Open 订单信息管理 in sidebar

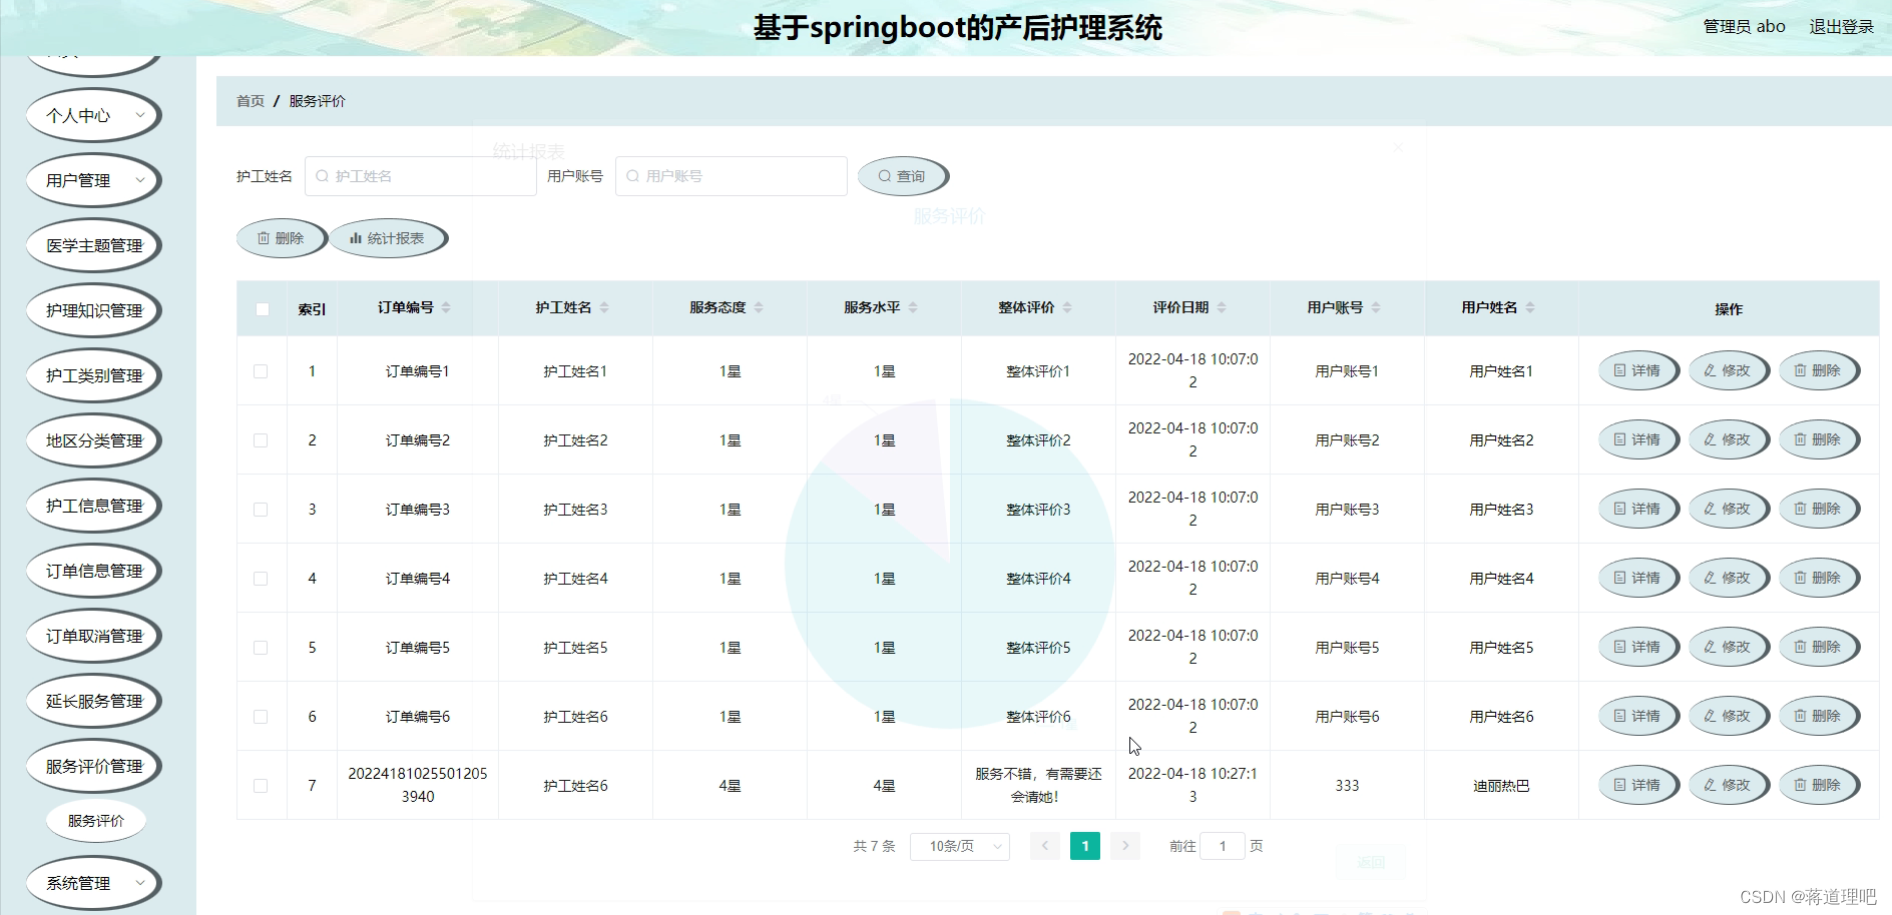click(x=93, y=570)
